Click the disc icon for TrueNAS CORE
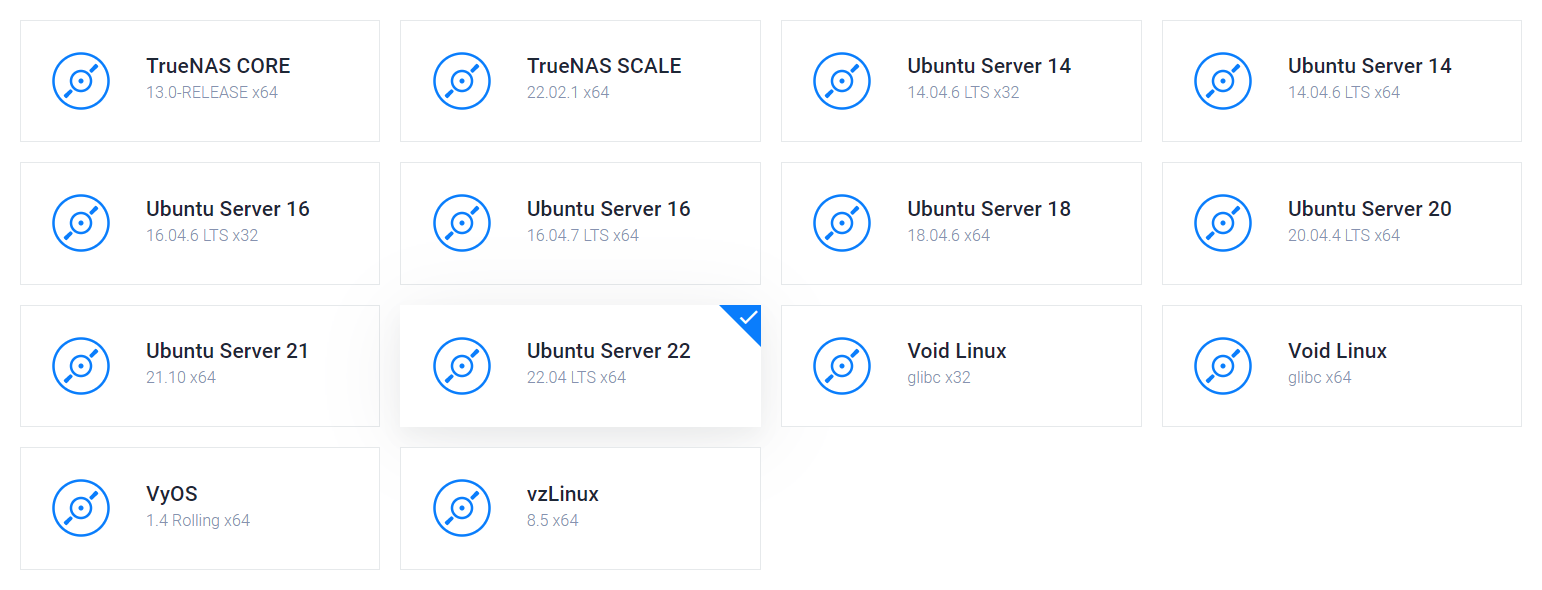The width and height of the screenshot is (1542, 590). [x=80, y=81]
